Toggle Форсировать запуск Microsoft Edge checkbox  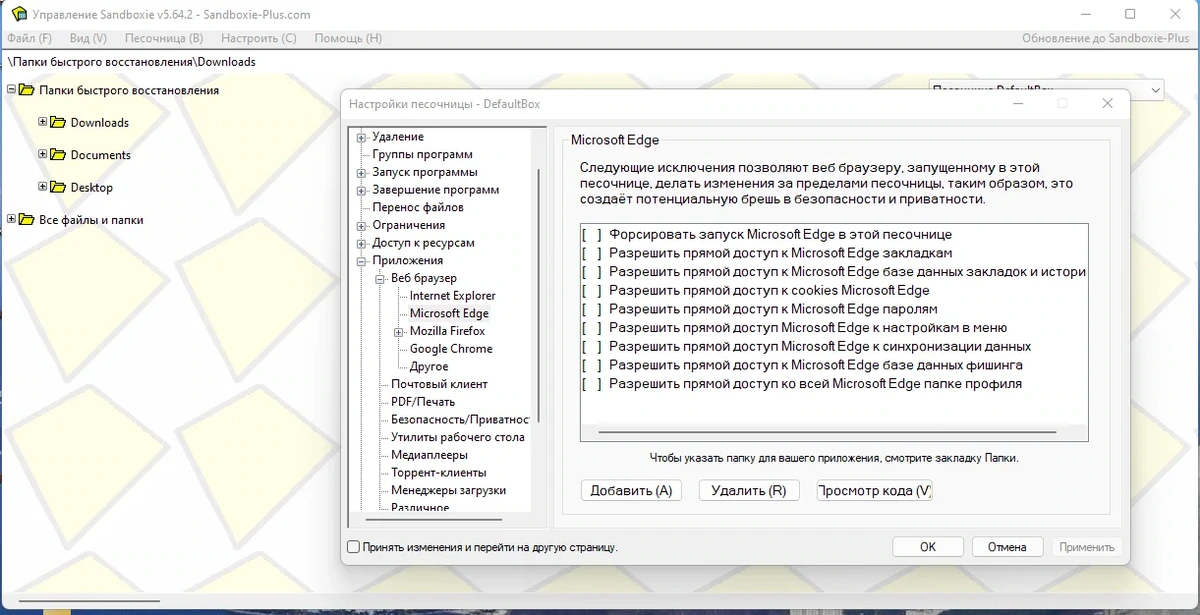click(x=592, y=235)
